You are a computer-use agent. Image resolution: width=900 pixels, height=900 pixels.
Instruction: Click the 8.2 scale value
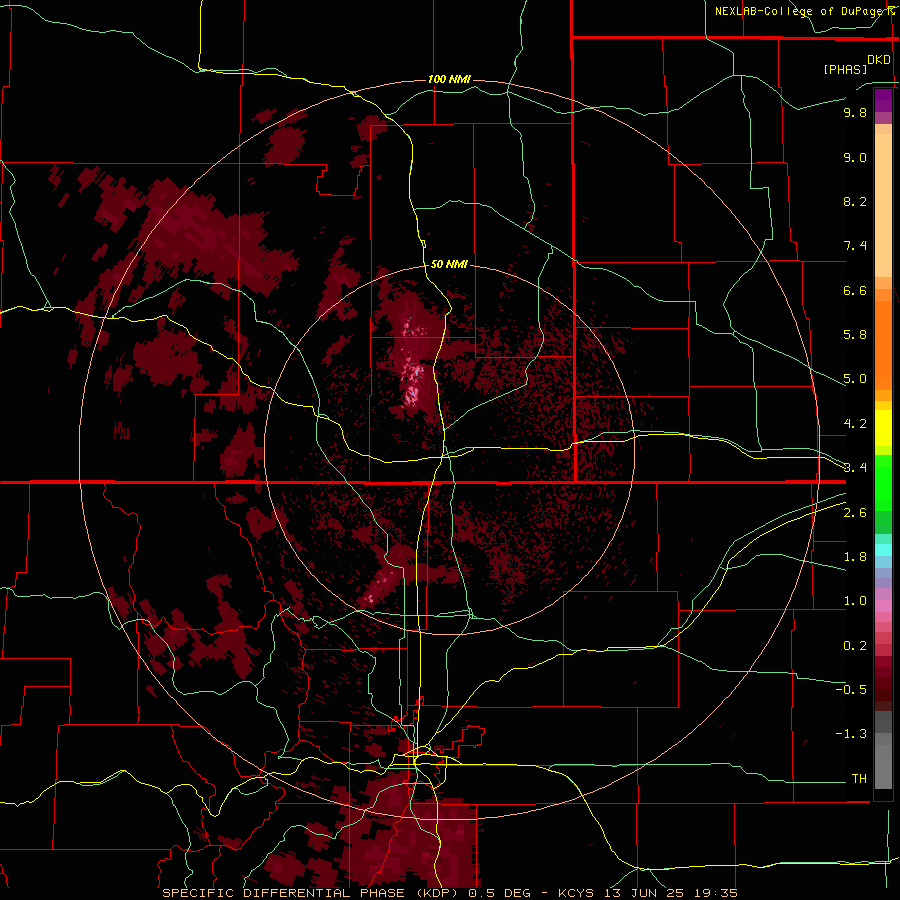855,201
